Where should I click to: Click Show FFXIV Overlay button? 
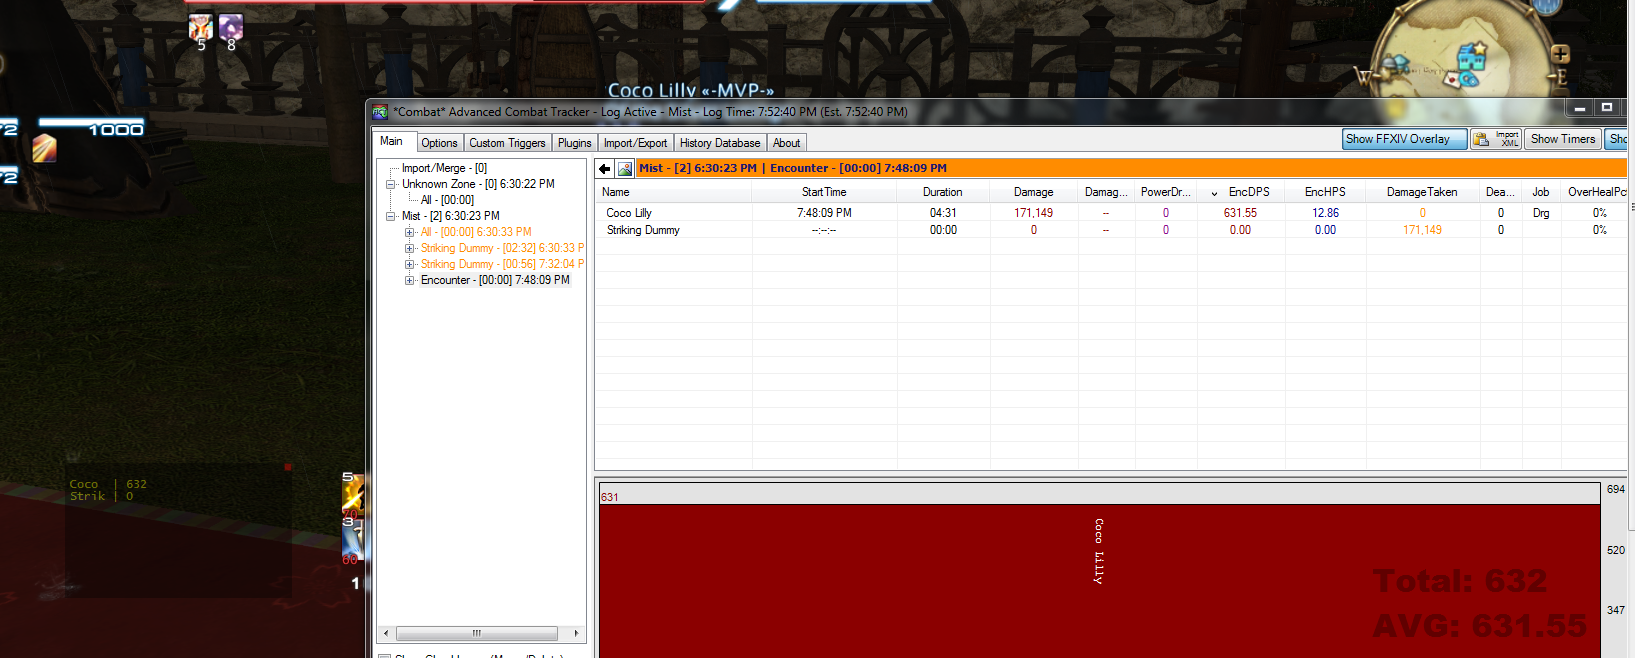1404,139
